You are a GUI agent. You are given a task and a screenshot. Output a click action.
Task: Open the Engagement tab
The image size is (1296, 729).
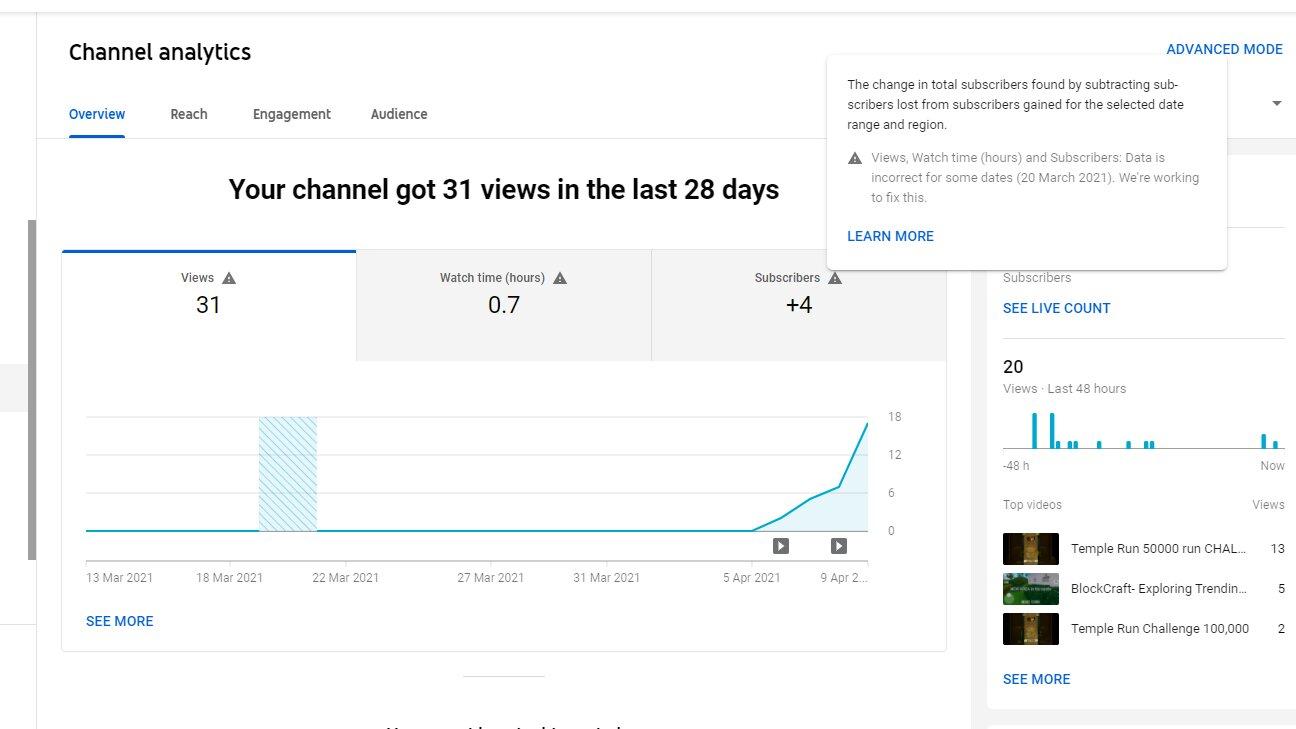(x=292, y=114)
